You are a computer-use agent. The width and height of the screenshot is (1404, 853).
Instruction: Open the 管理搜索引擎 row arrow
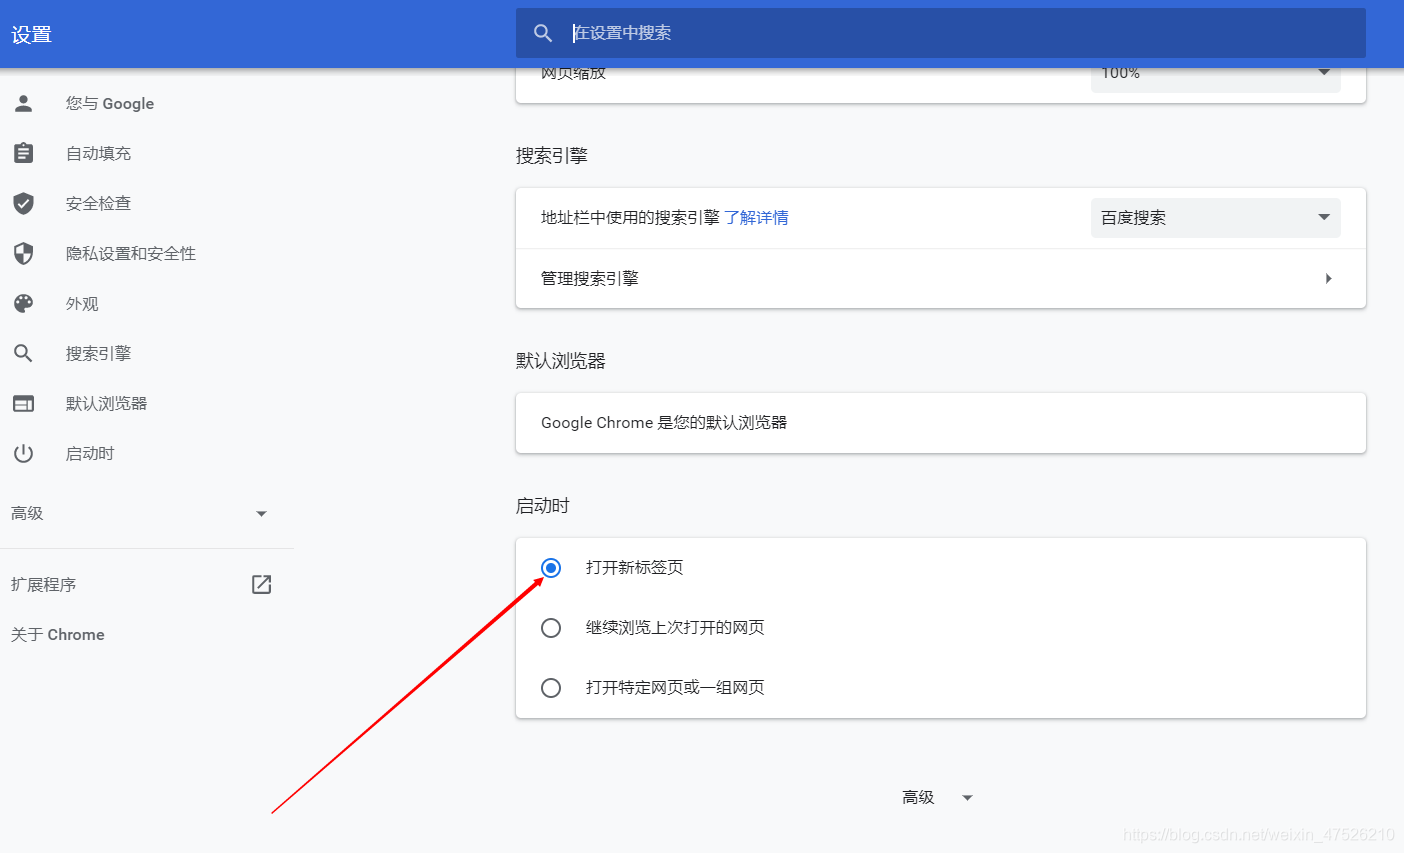point(1328,278)
